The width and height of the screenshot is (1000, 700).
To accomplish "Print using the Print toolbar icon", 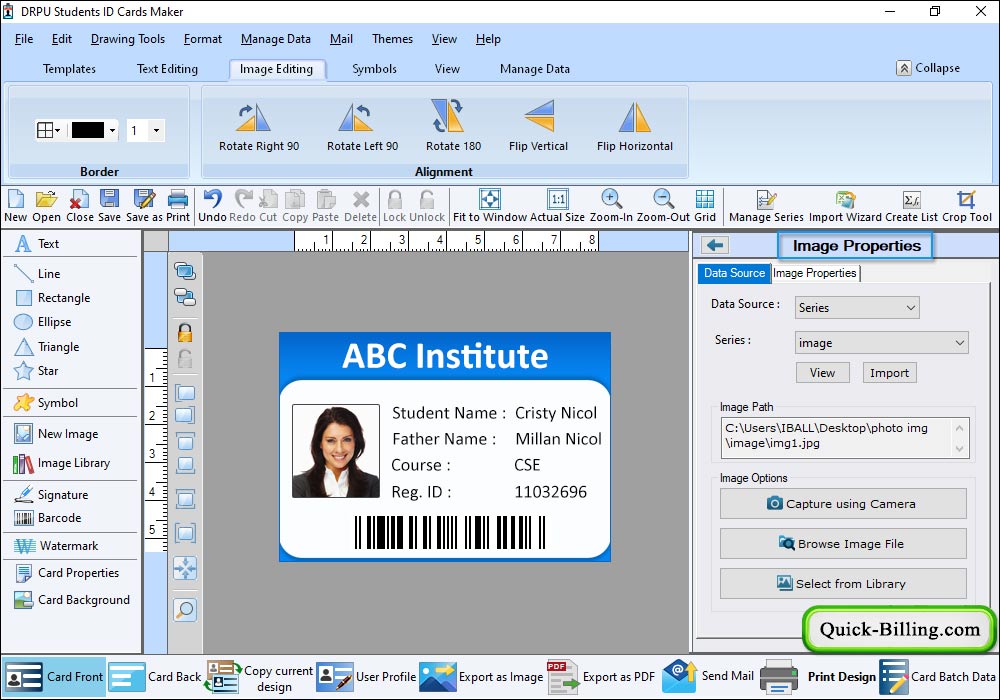I will click(x=178, y=206).
